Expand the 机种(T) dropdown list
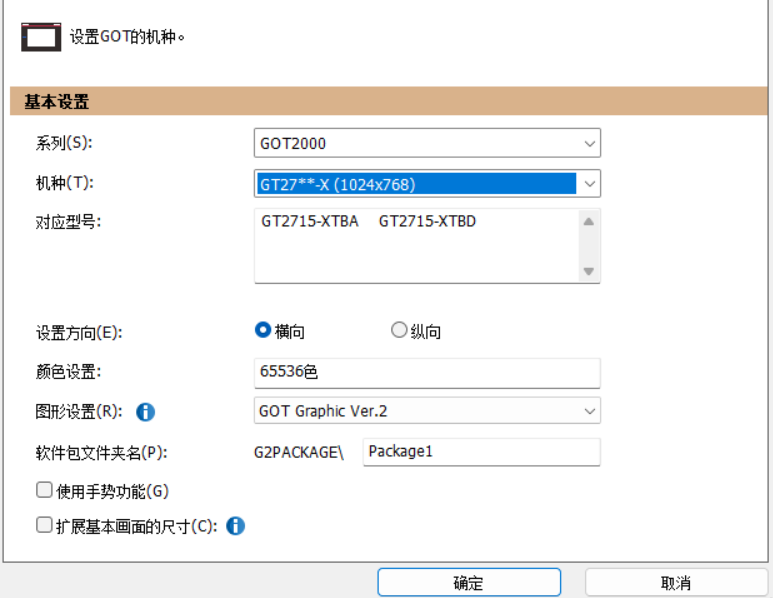Screen dimensions: 773x598 tap(589, 184)
